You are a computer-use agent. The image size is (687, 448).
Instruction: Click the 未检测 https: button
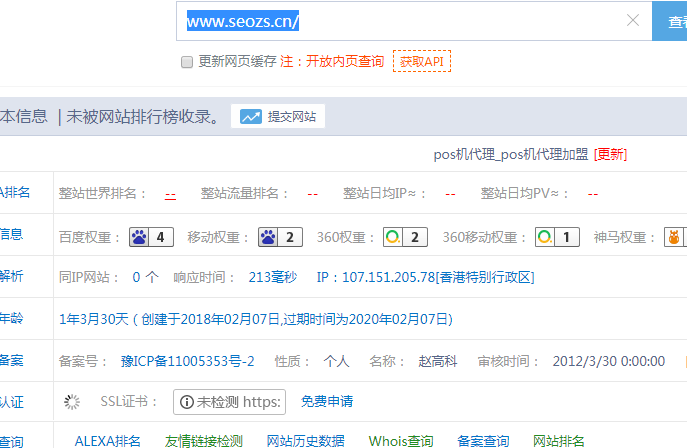pyautogui.click(x=230, y=402)
